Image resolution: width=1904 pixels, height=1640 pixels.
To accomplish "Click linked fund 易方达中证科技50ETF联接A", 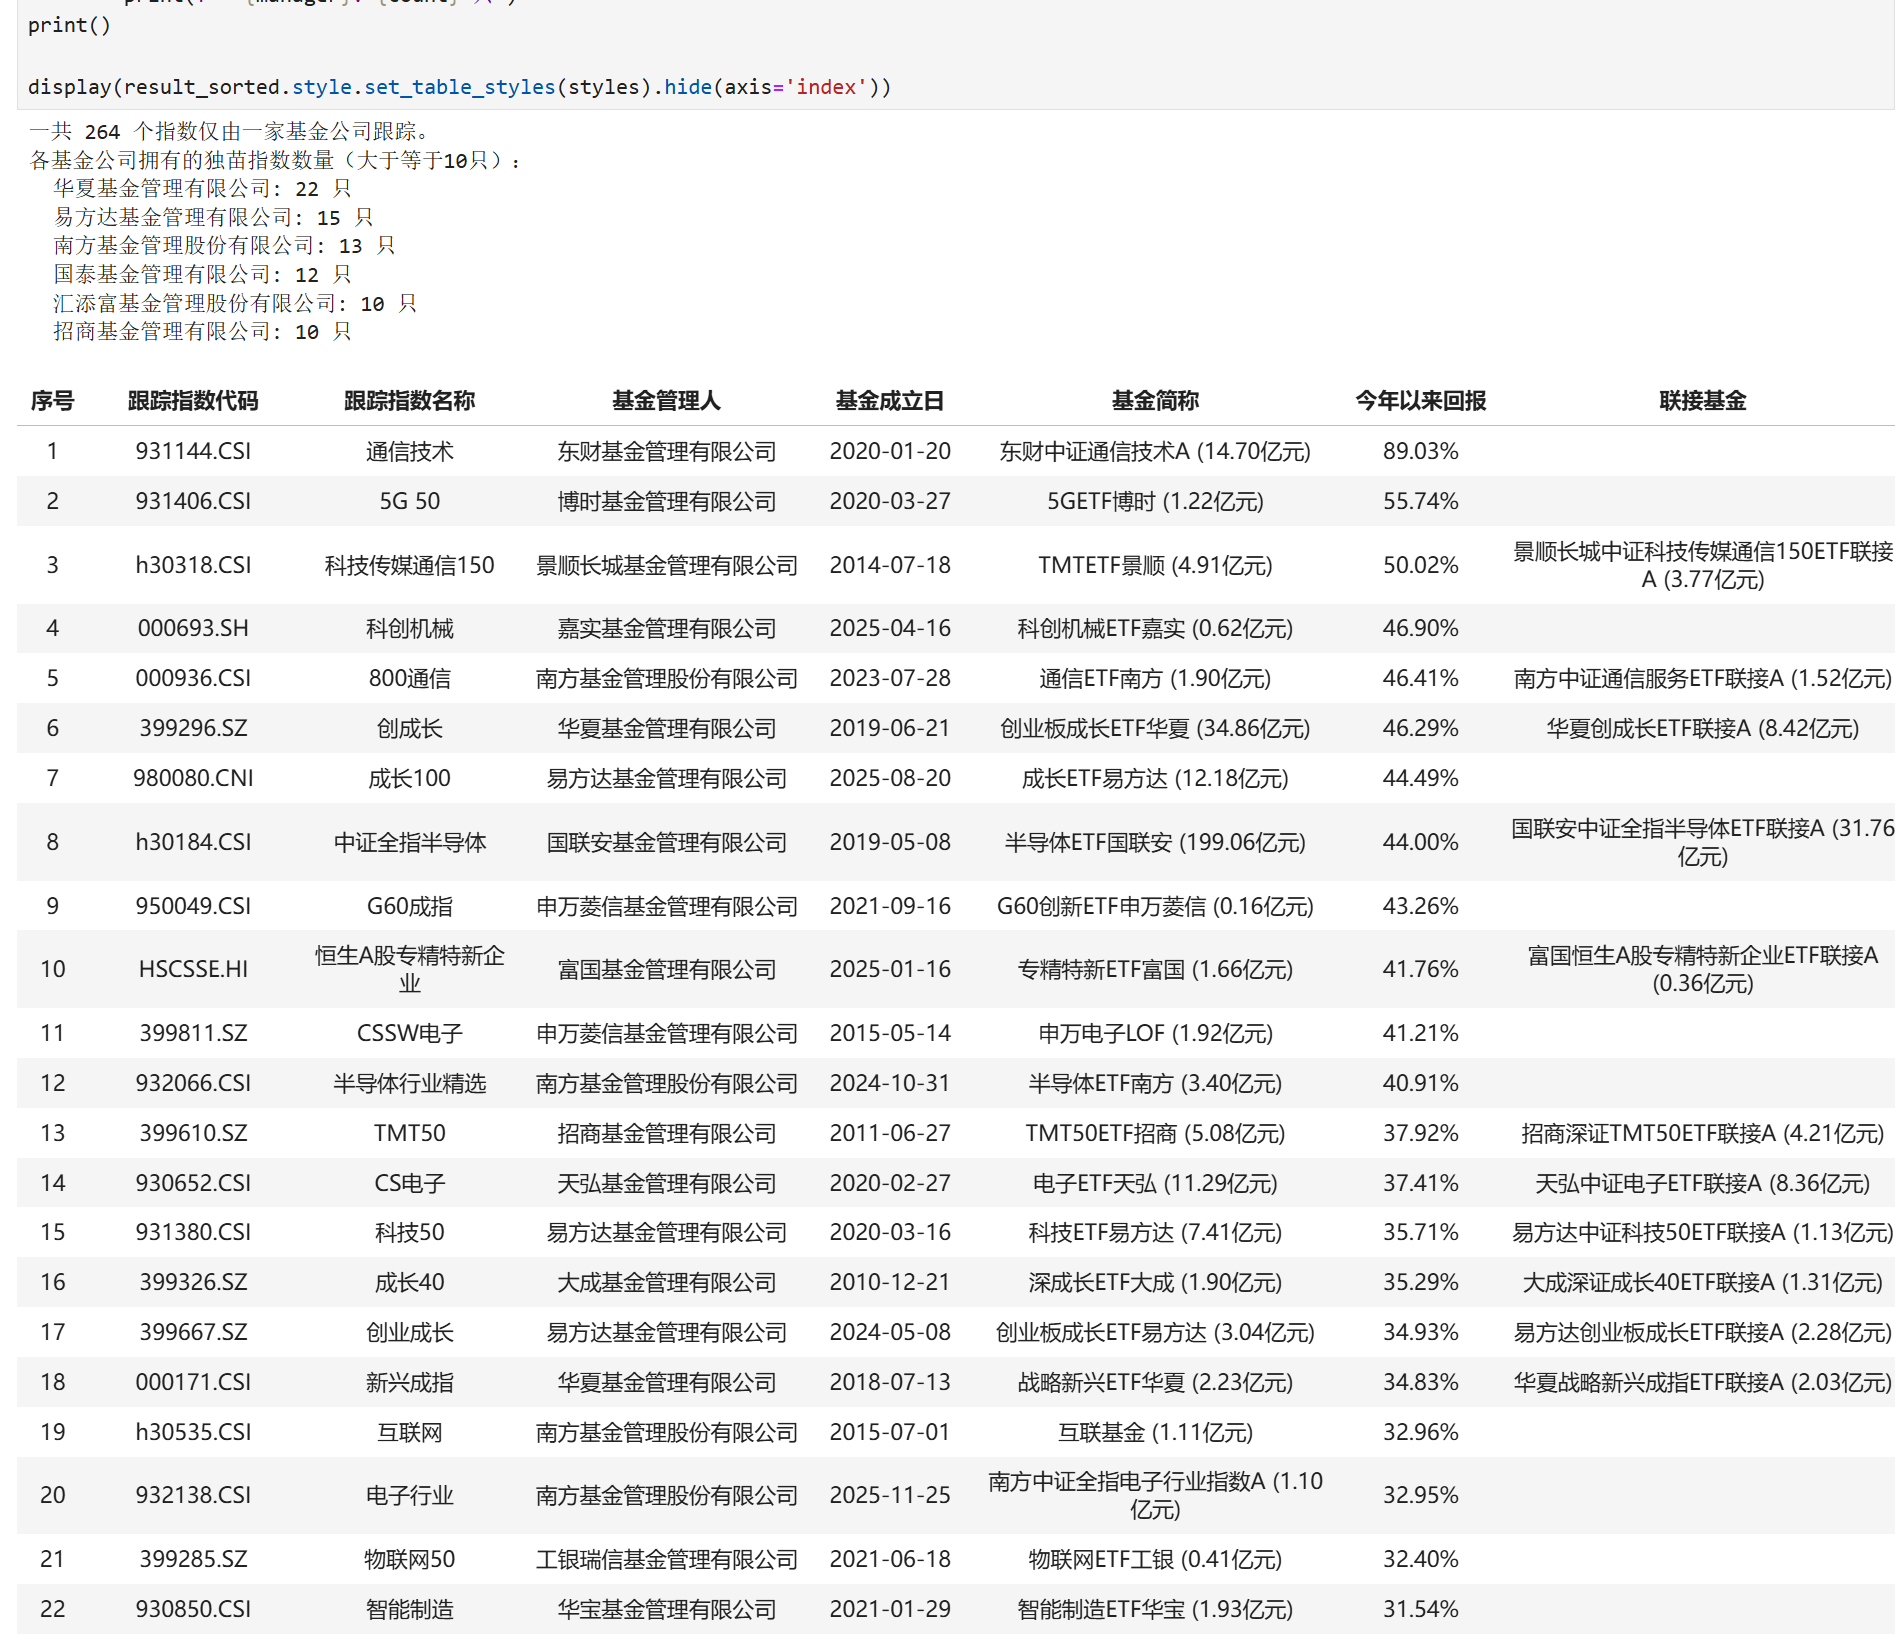I will 1702,1232.
